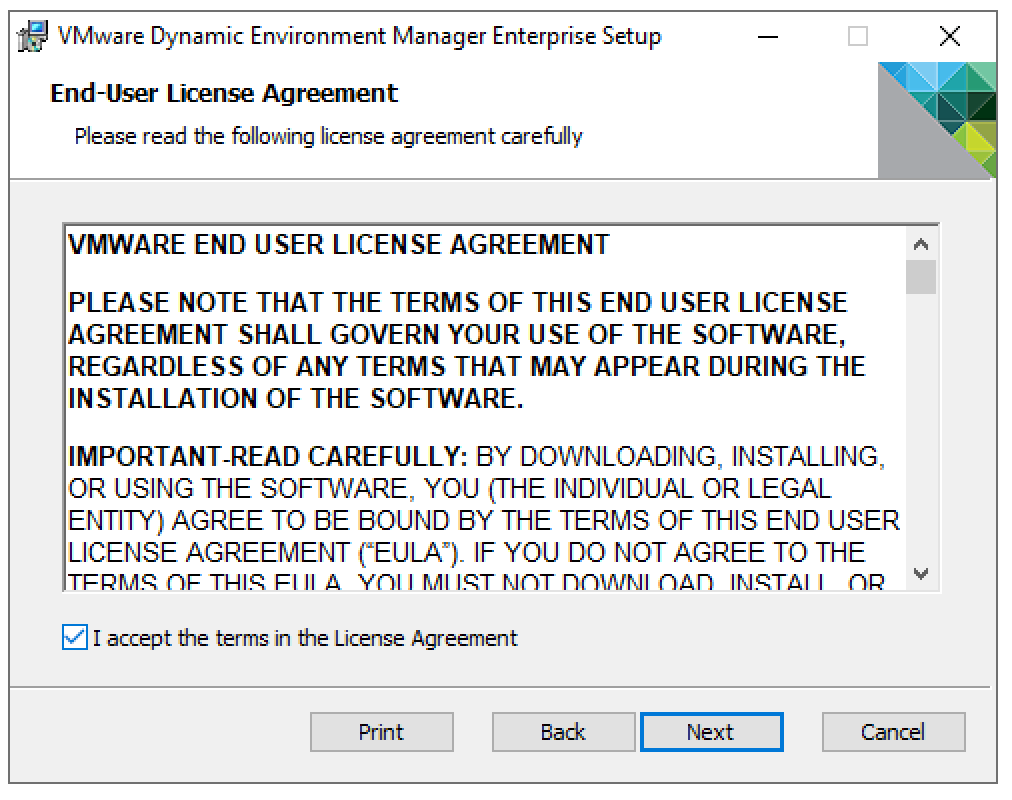Proceed with the Next button

[711, 732]
